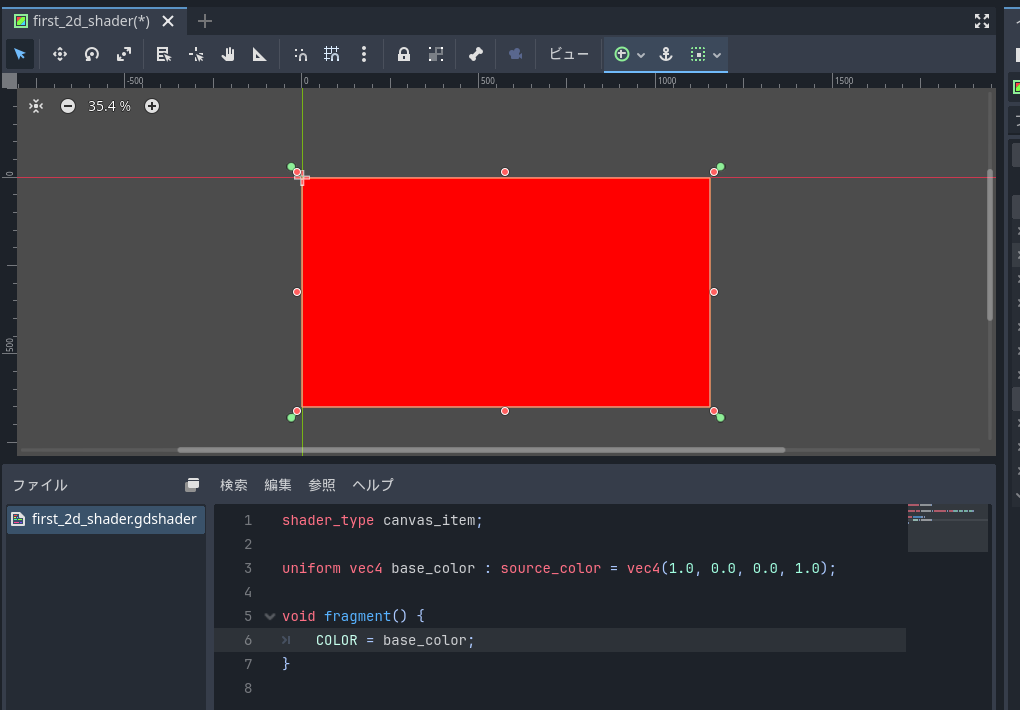Open the ビュー menu
Screen dimensions: 1020x710
tap(568, 54)
